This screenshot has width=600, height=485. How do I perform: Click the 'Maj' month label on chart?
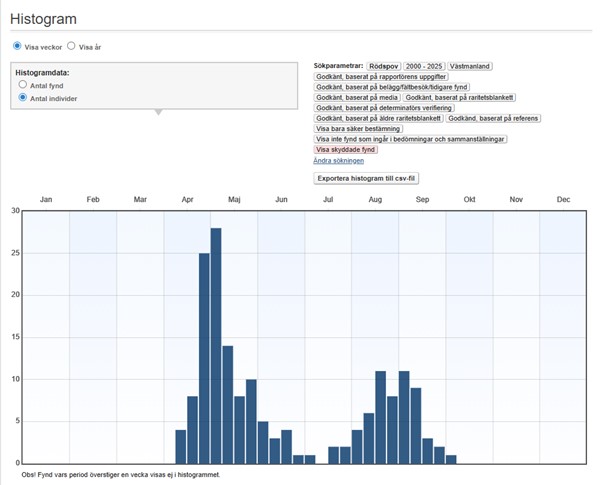[234, 200]
